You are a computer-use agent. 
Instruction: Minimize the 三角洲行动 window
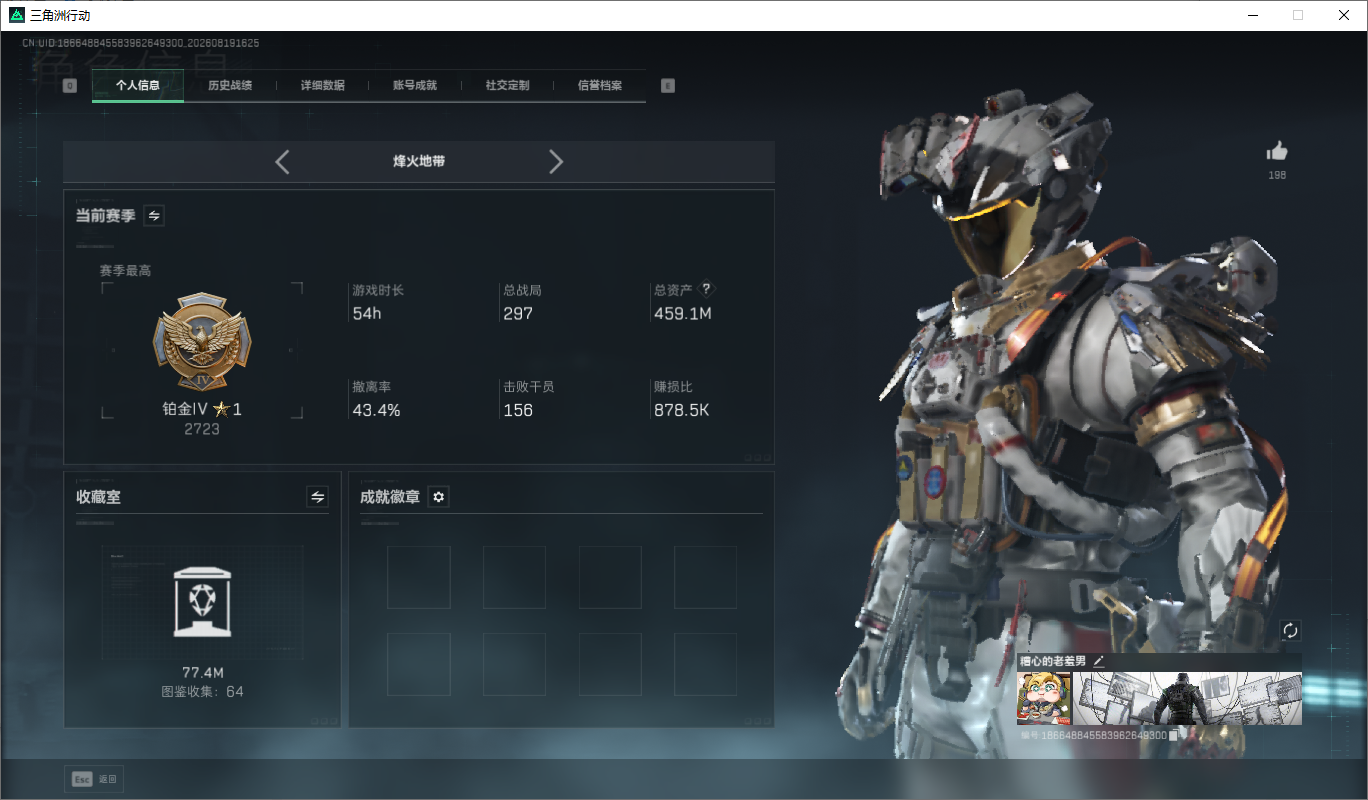pyautogui.click(x=1252, y=15)
